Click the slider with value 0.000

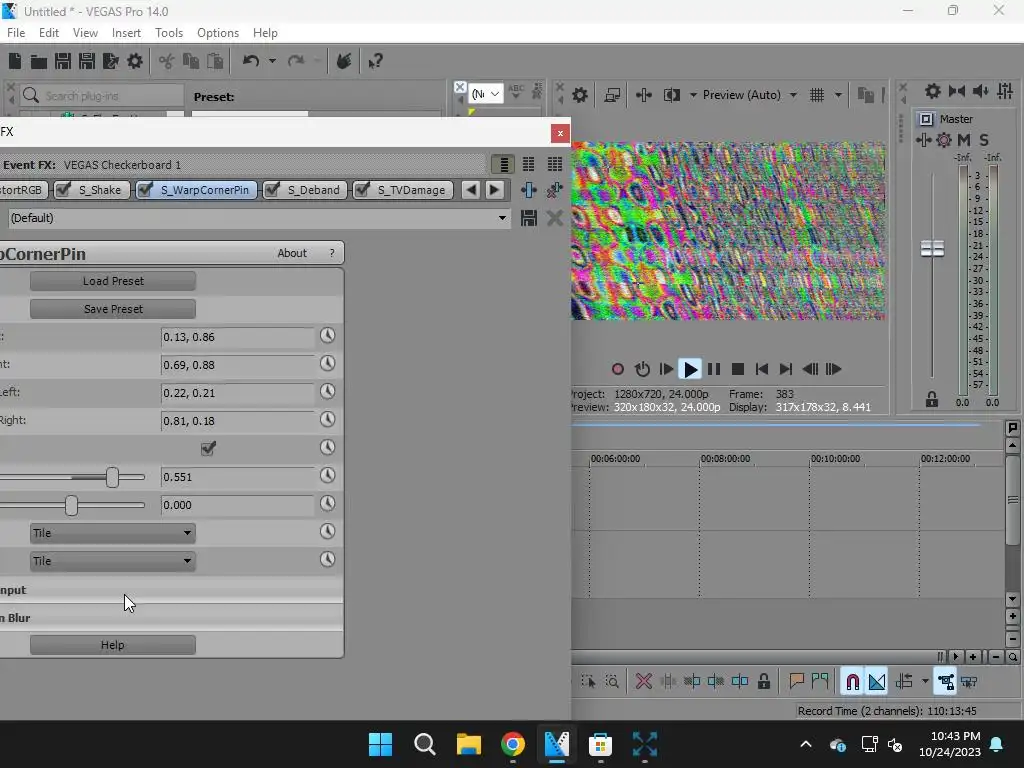coord(71,505)
